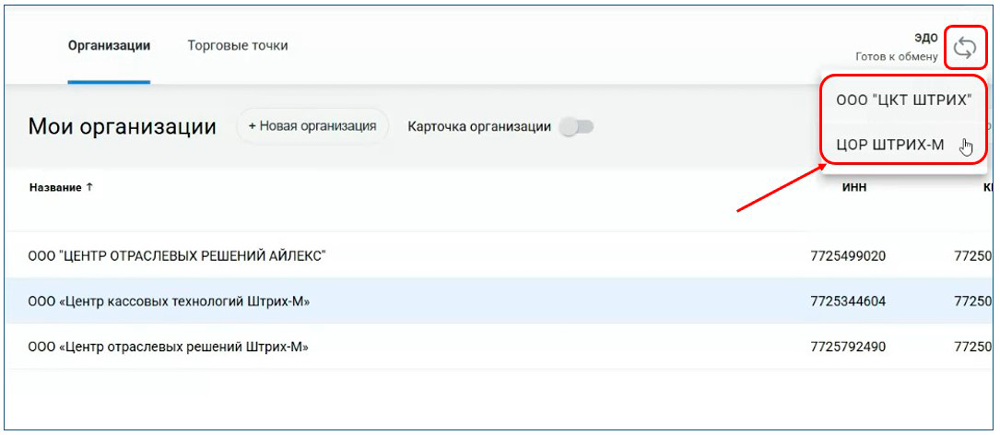
Task: Click the ИНН value 7725499020
Action: tap(848, 256)
